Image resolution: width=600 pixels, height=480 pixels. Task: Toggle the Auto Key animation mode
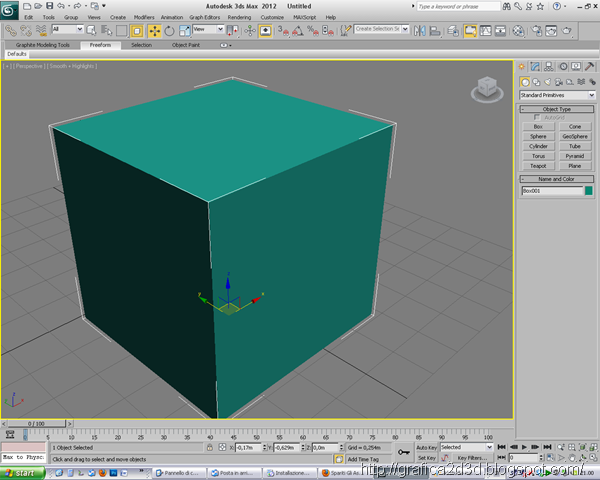[426, 447]
